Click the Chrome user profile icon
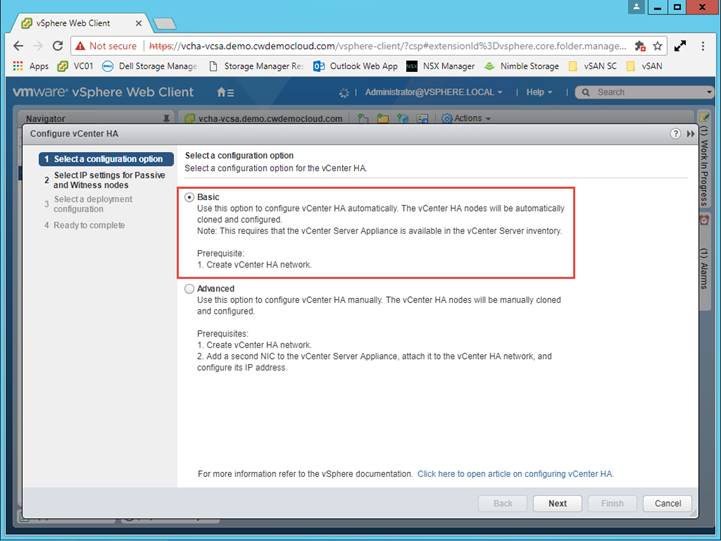Viewport: 721px width, 541px height. coord(636,7)
